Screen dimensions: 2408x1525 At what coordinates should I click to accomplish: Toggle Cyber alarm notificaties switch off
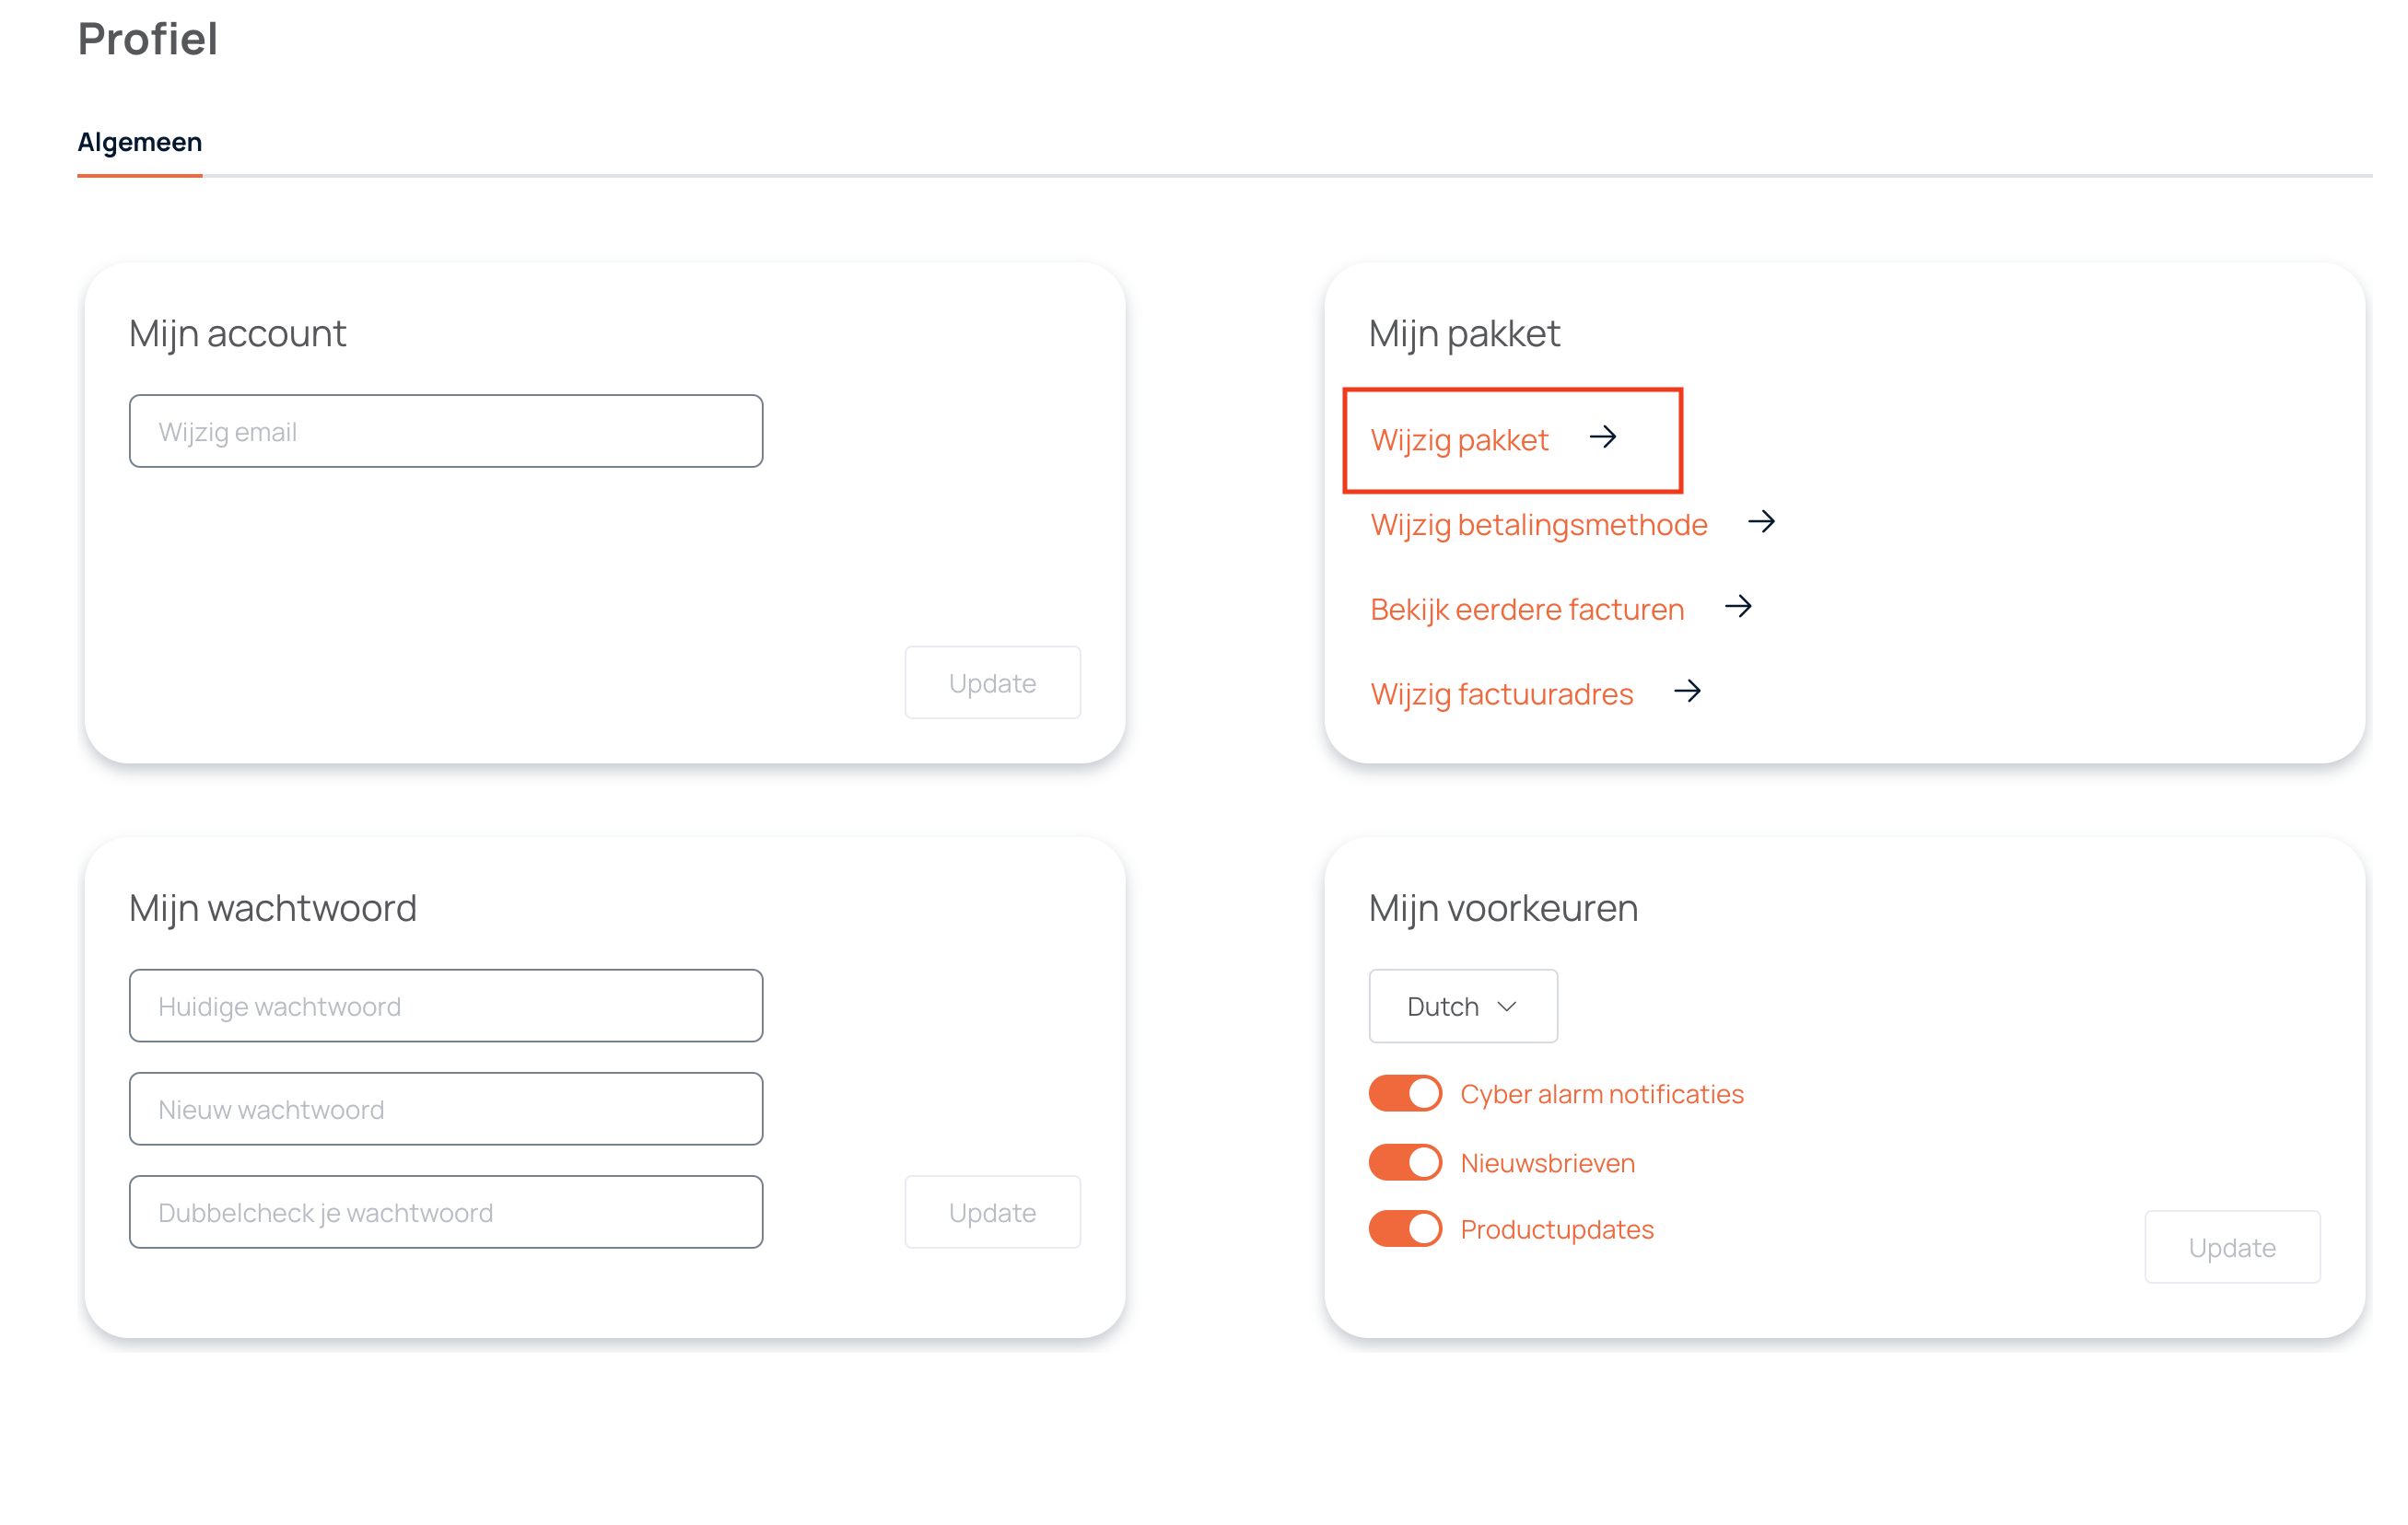coord(1405,1093)
